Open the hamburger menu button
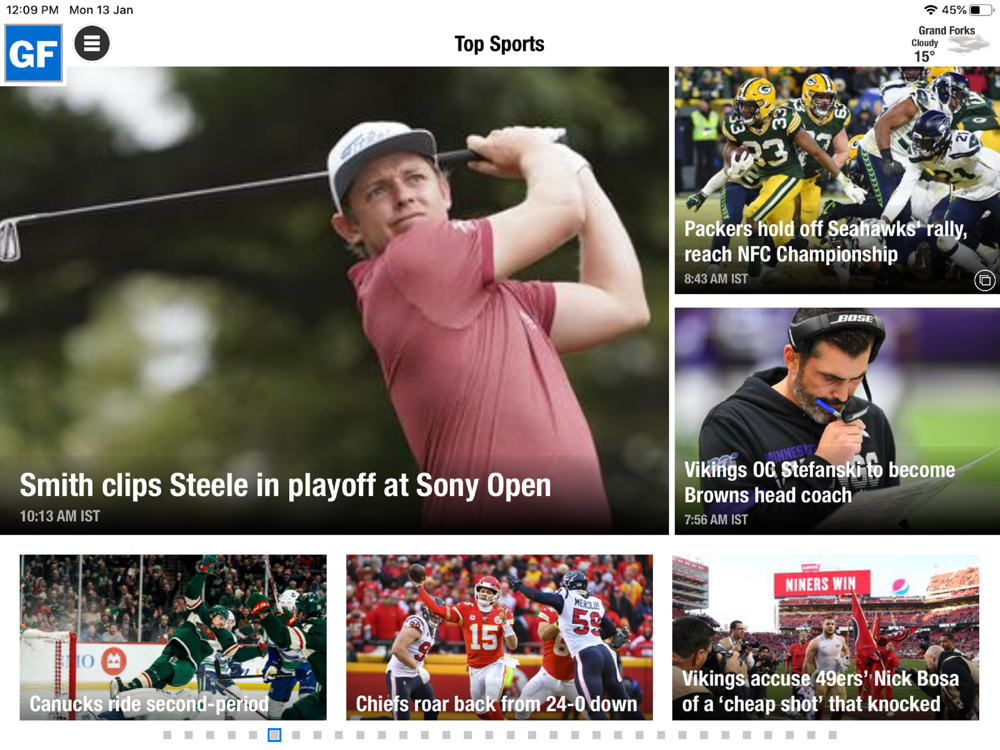The height and width of the screenshot is (750, 1000). 92,43
